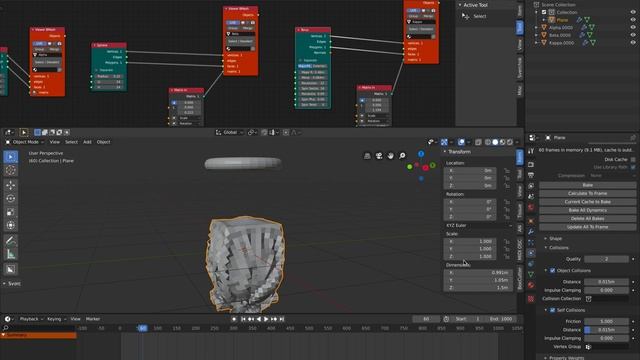Click the Update All To Frame button
This screenshot has width=640, height=360.
tap(587, 227)
